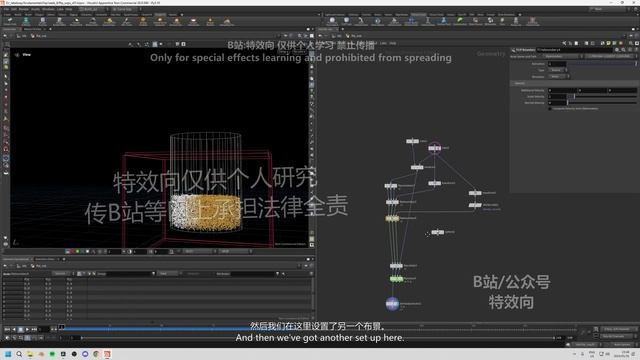
Task: Click the last icon on the network editor toolbar
Action: coord(636,43)
